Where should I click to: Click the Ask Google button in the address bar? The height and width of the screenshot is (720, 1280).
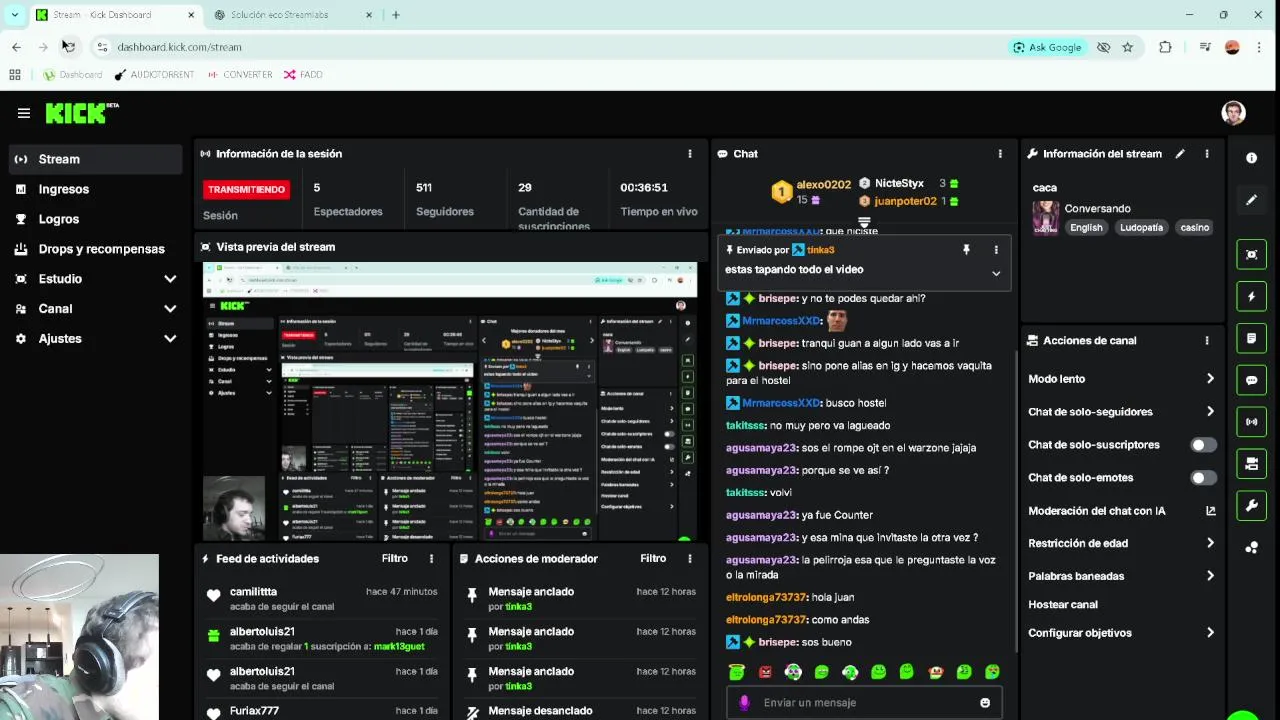1047,47
